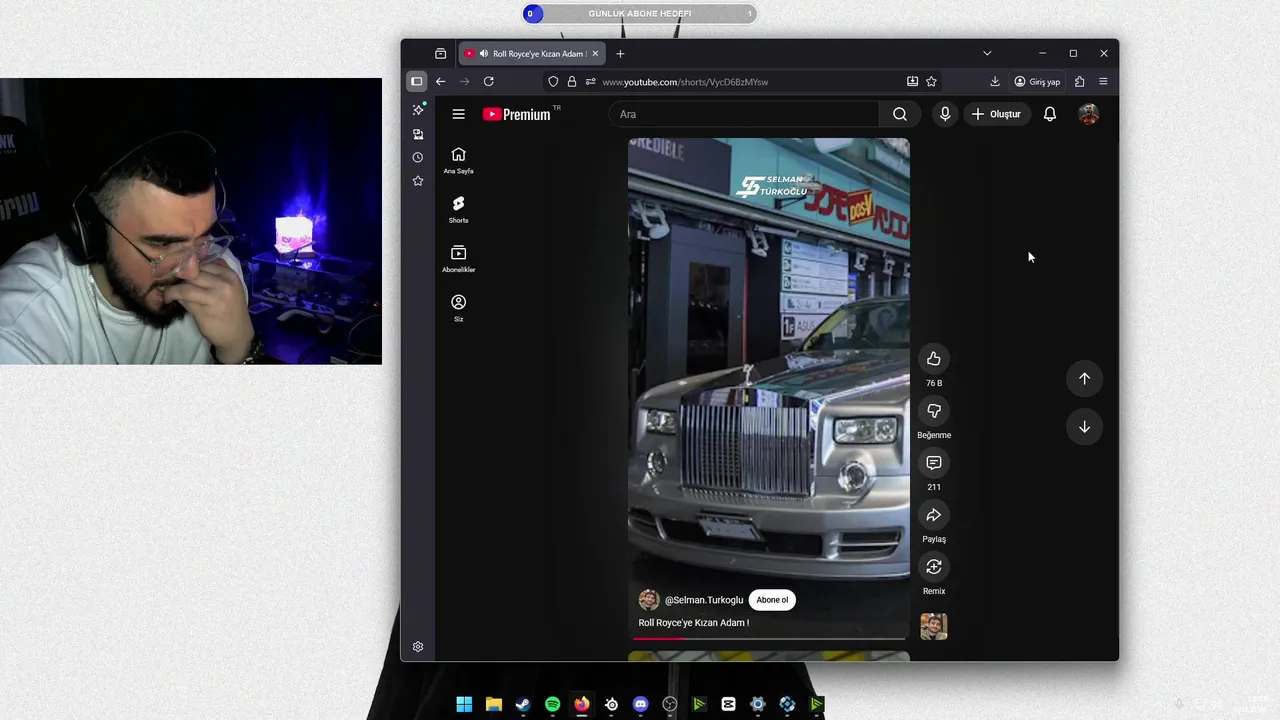Image resolution: width=1280 pixels, height=720 pixels.
Task: Open the account avatar menu
Action: pyautogui.click(x=1089, y=114)
